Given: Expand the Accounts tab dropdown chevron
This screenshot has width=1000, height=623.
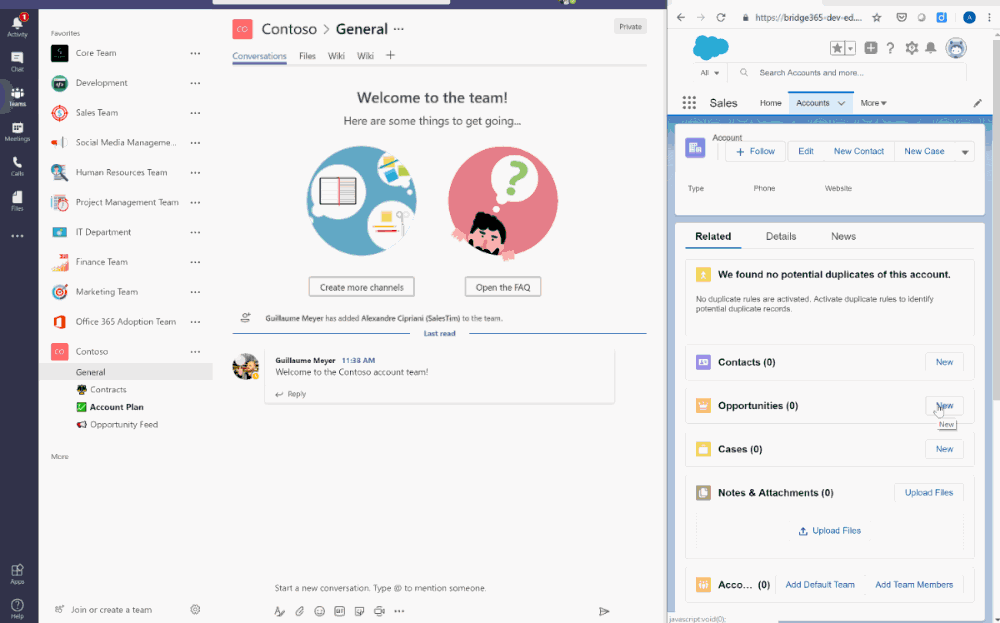Looking at the screenshot, I should click(841, 103).
